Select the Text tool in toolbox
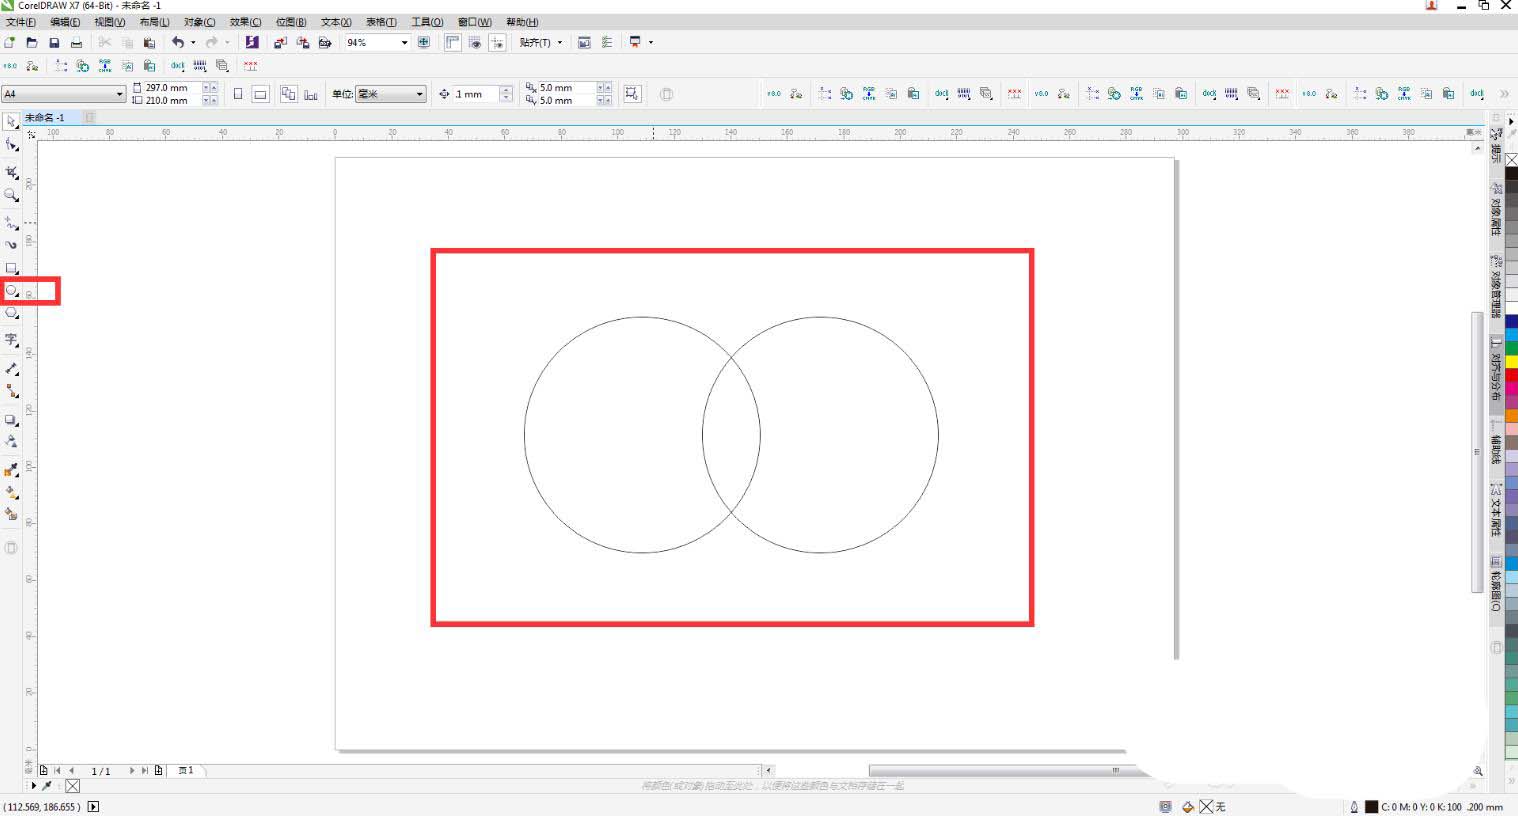Image resolution: width=1518 pixels, height=816 pixels. click(x=12, y=340)
